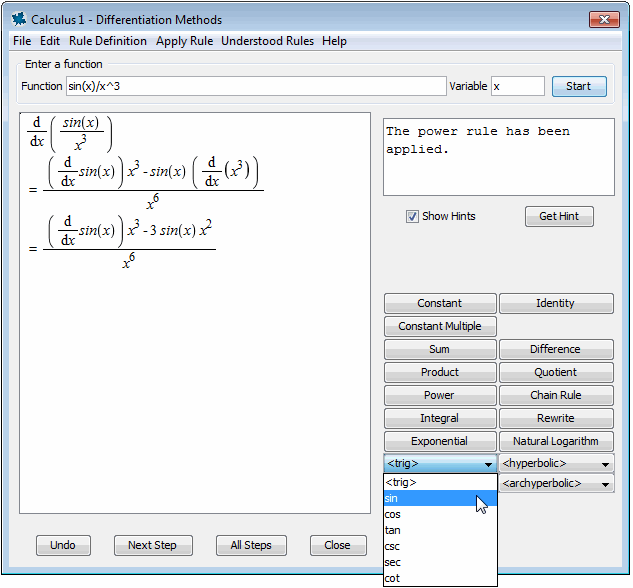Click the Maple app icon in title bar
The height and width of the screenshot is (588, 633).
[18, 19]
